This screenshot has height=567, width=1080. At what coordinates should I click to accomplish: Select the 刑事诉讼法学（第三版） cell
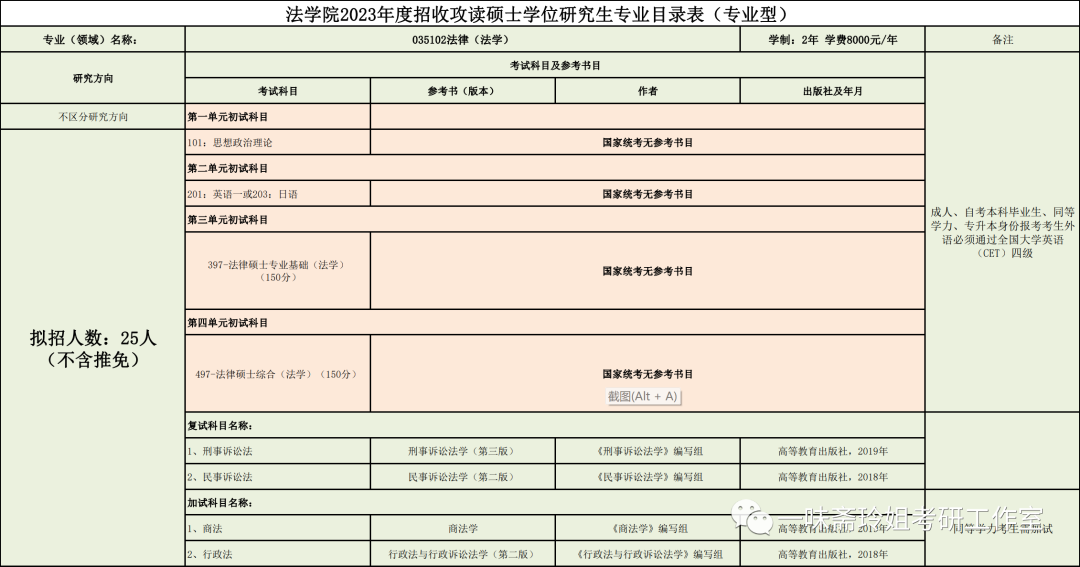(x=463, y=451)
